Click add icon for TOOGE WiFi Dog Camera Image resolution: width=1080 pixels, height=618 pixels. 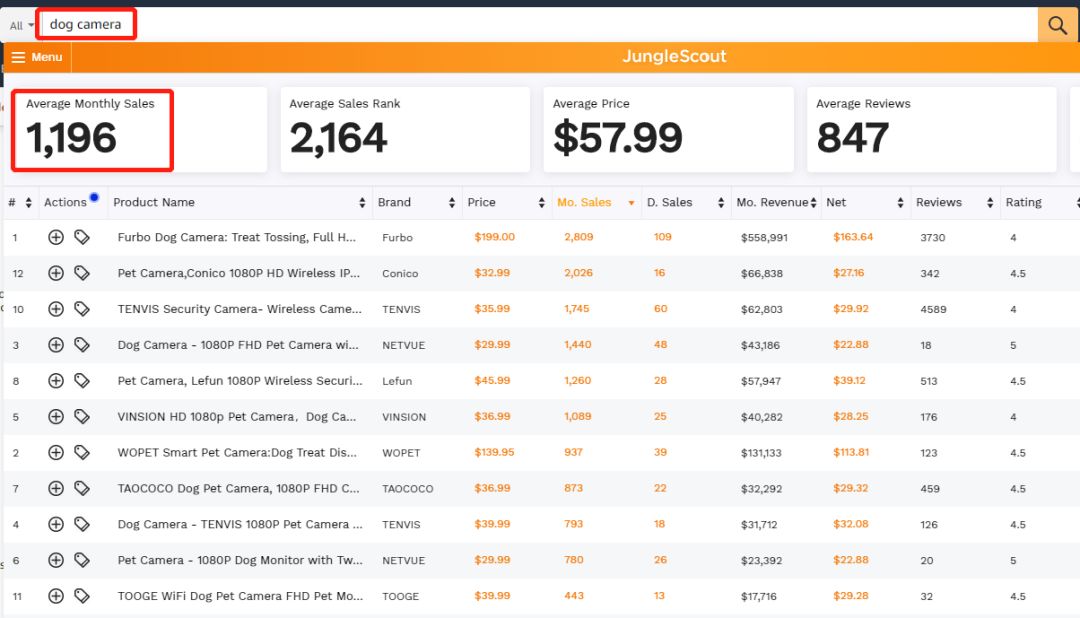pos(56,596)
